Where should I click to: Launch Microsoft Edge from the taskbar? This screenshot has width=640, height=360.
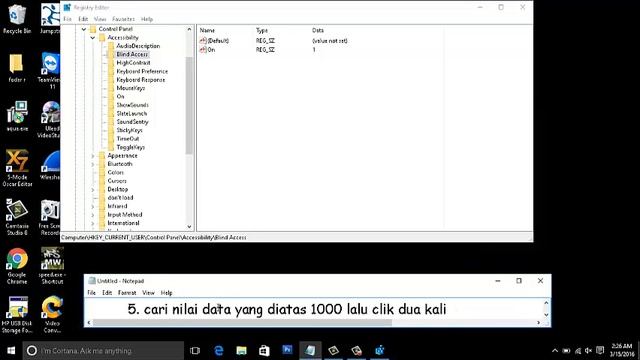tap(219, 350)
